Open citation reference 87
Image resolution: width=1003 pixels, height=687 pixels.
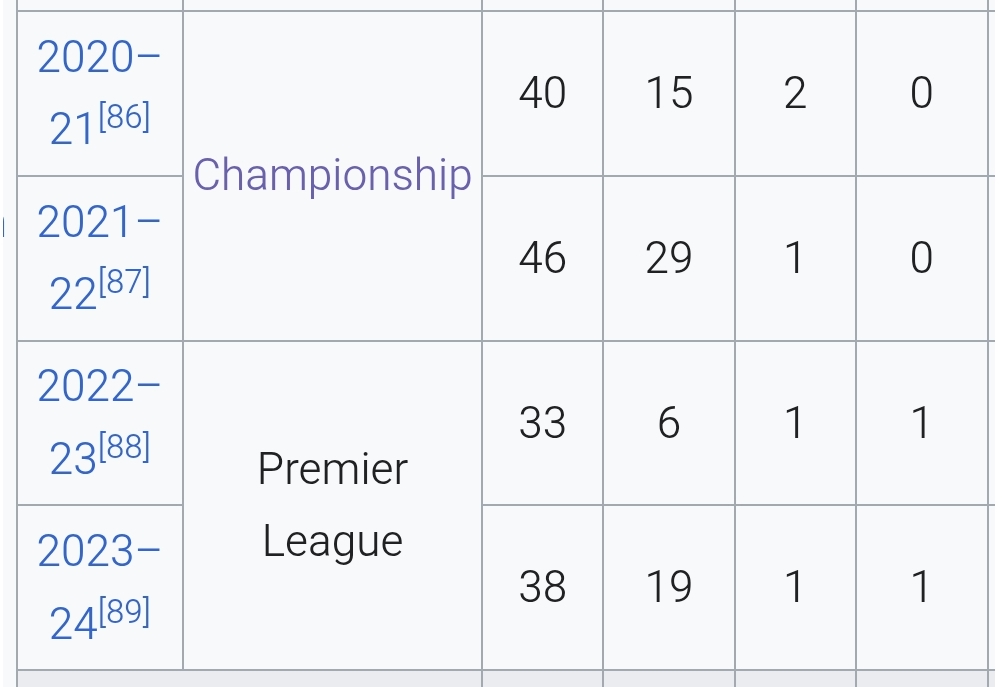pyautogui.click(x=125, y=281)
